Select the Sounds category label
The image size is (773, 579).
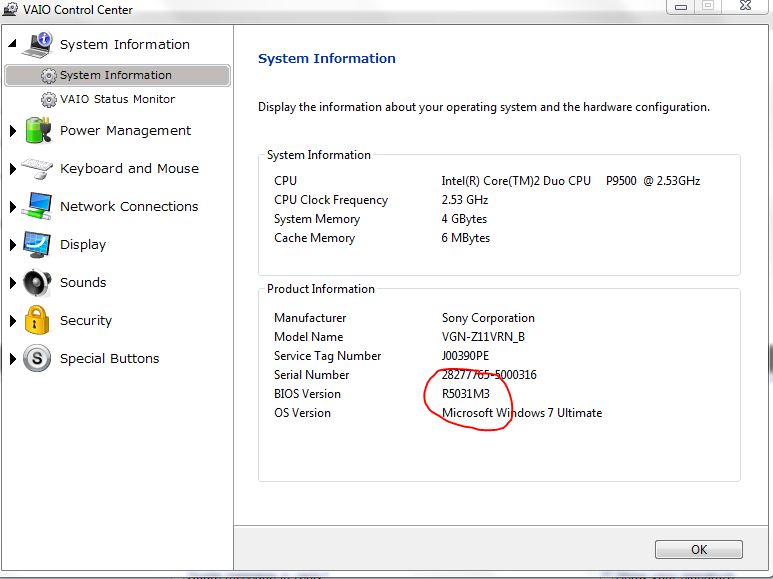point(83,282)
